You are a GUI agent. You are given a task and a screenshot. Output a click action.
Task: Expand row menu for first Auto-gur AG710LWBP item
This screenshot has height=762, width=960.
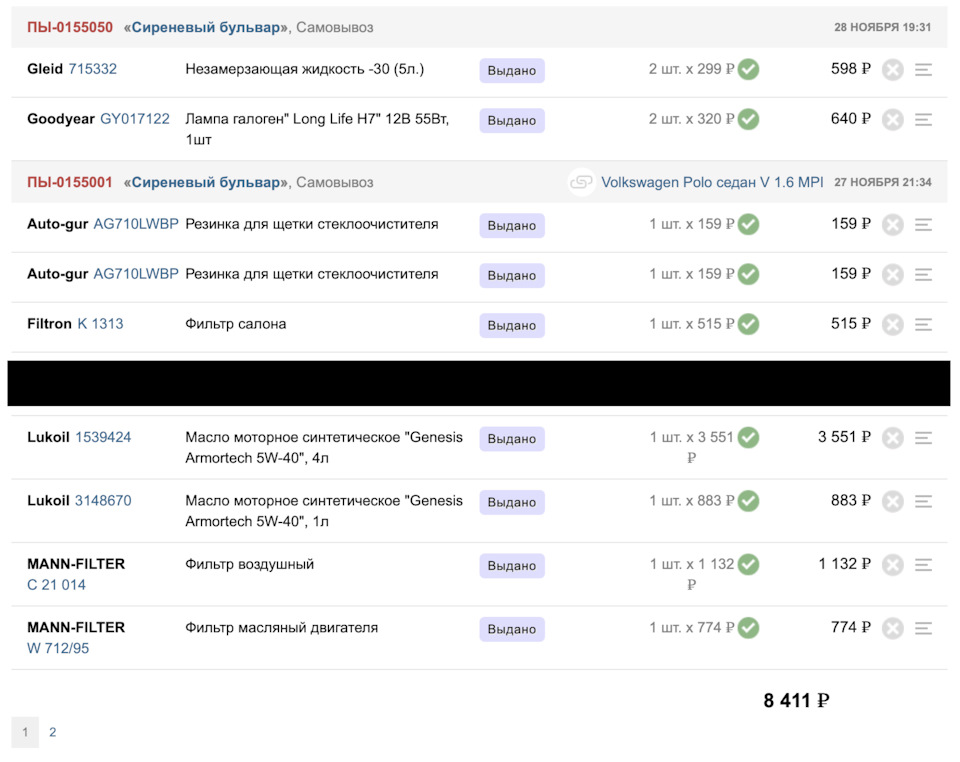[x=923, y=225]
